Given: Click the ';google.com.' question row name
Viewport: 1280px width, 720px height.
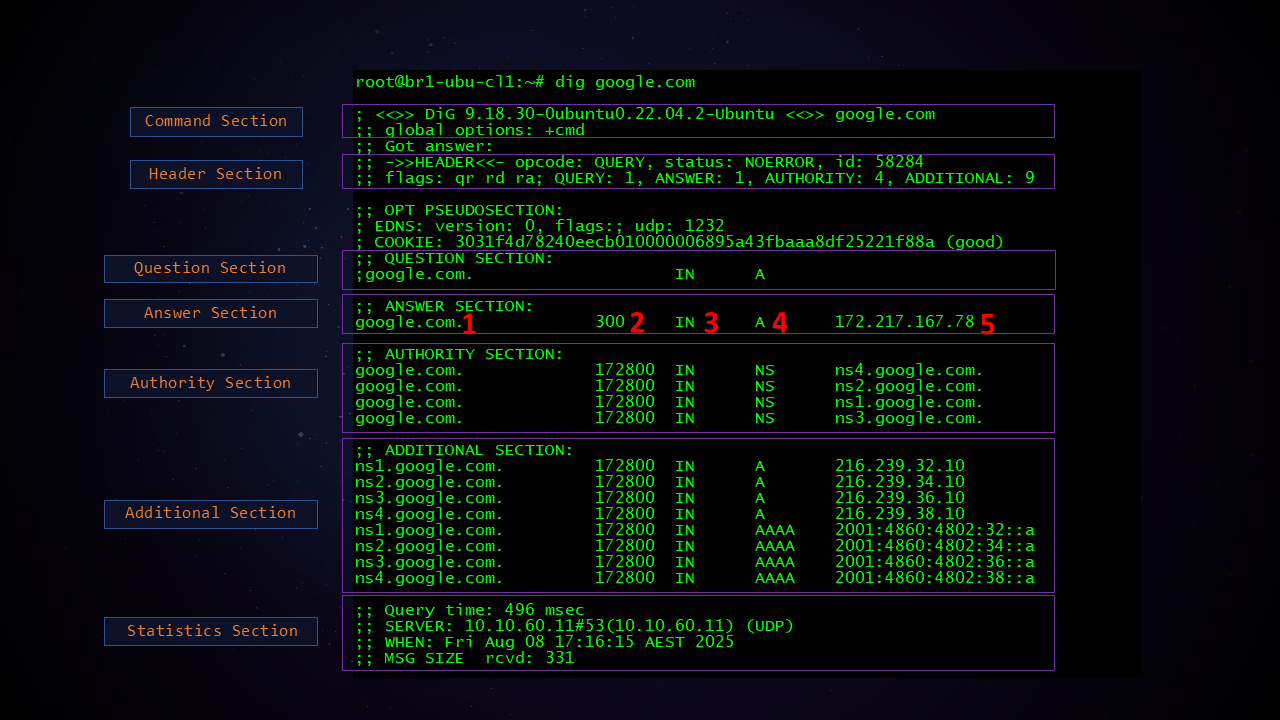Looking at the screenshot, I should [415, 274].
